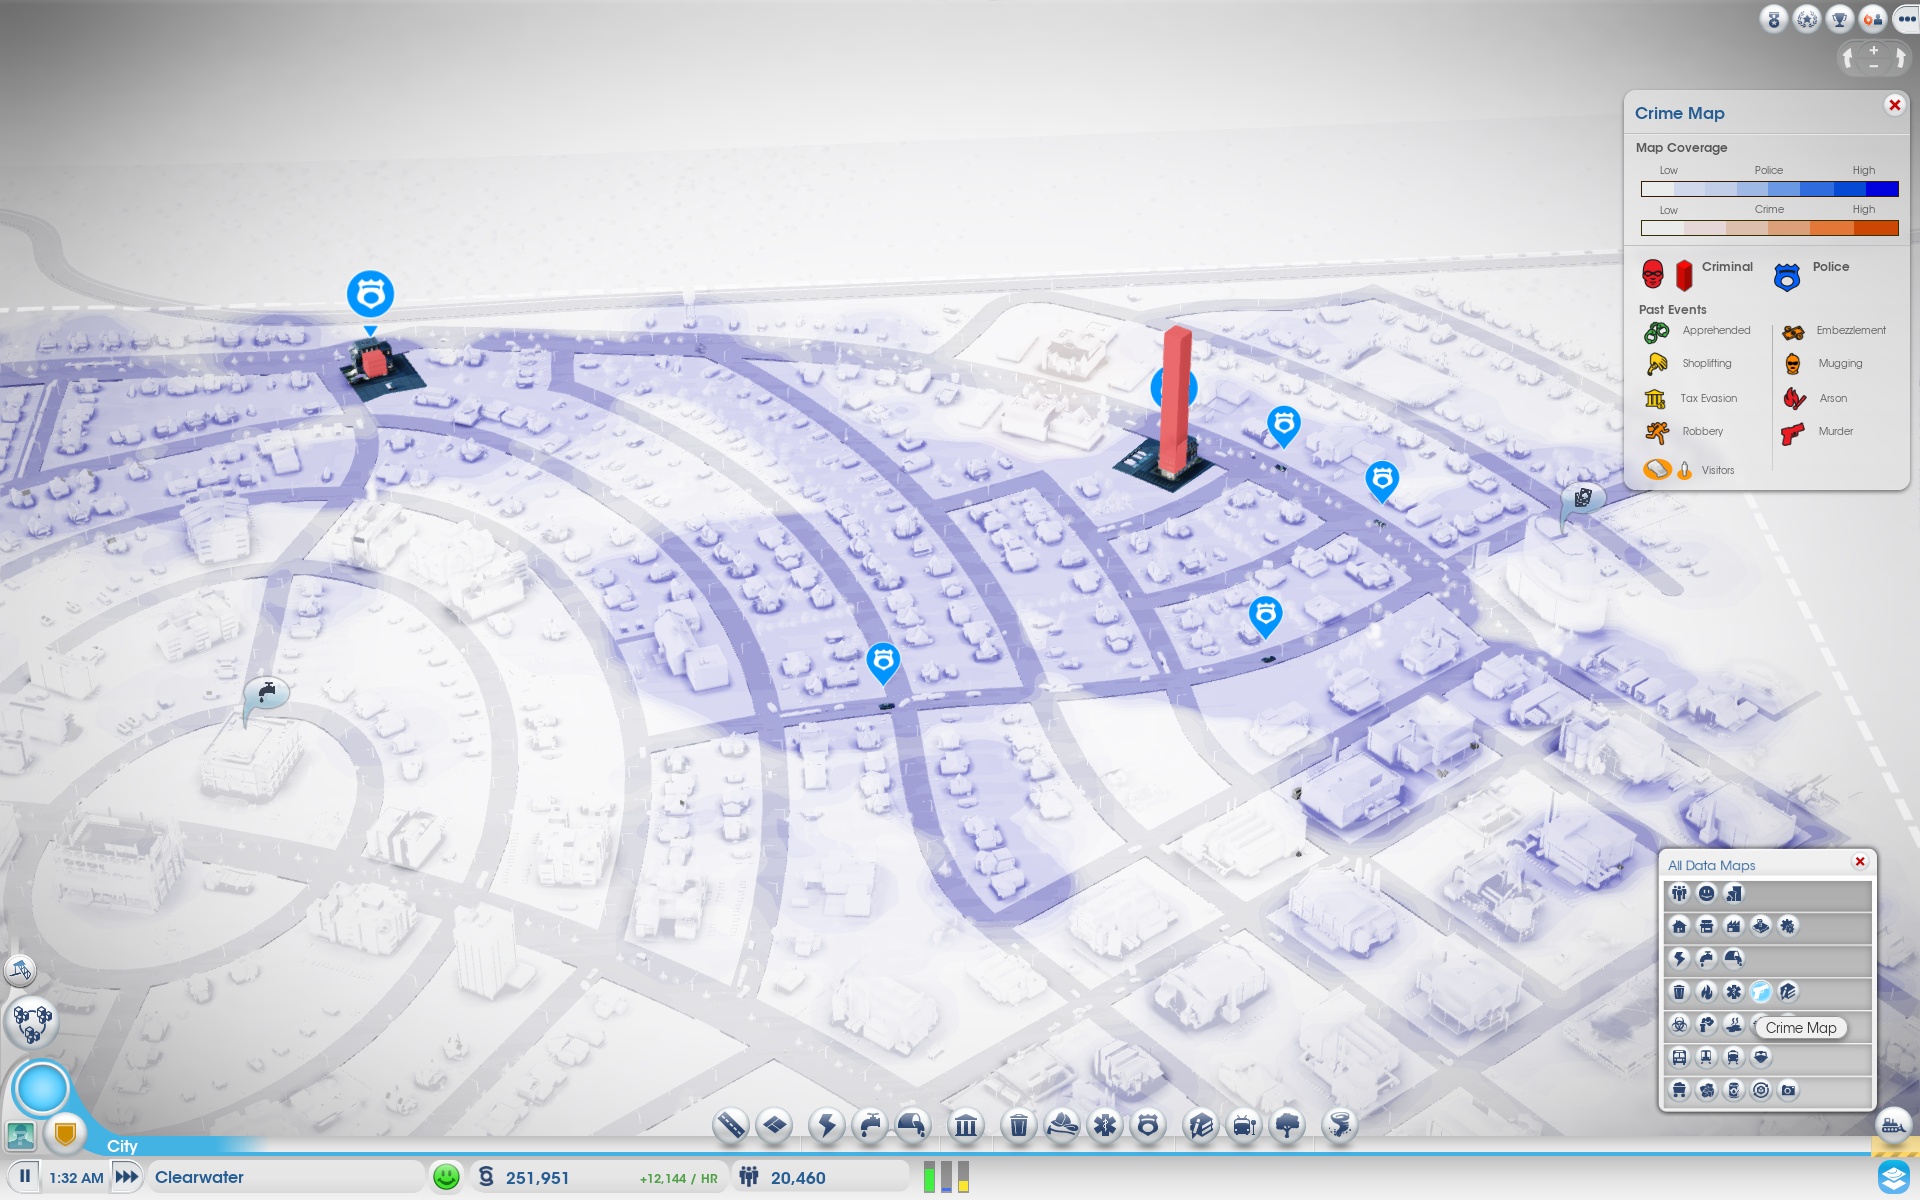1920x1200 pixels.
Task: Open the Disasters tornado menu
Action: [1339, 1126]
